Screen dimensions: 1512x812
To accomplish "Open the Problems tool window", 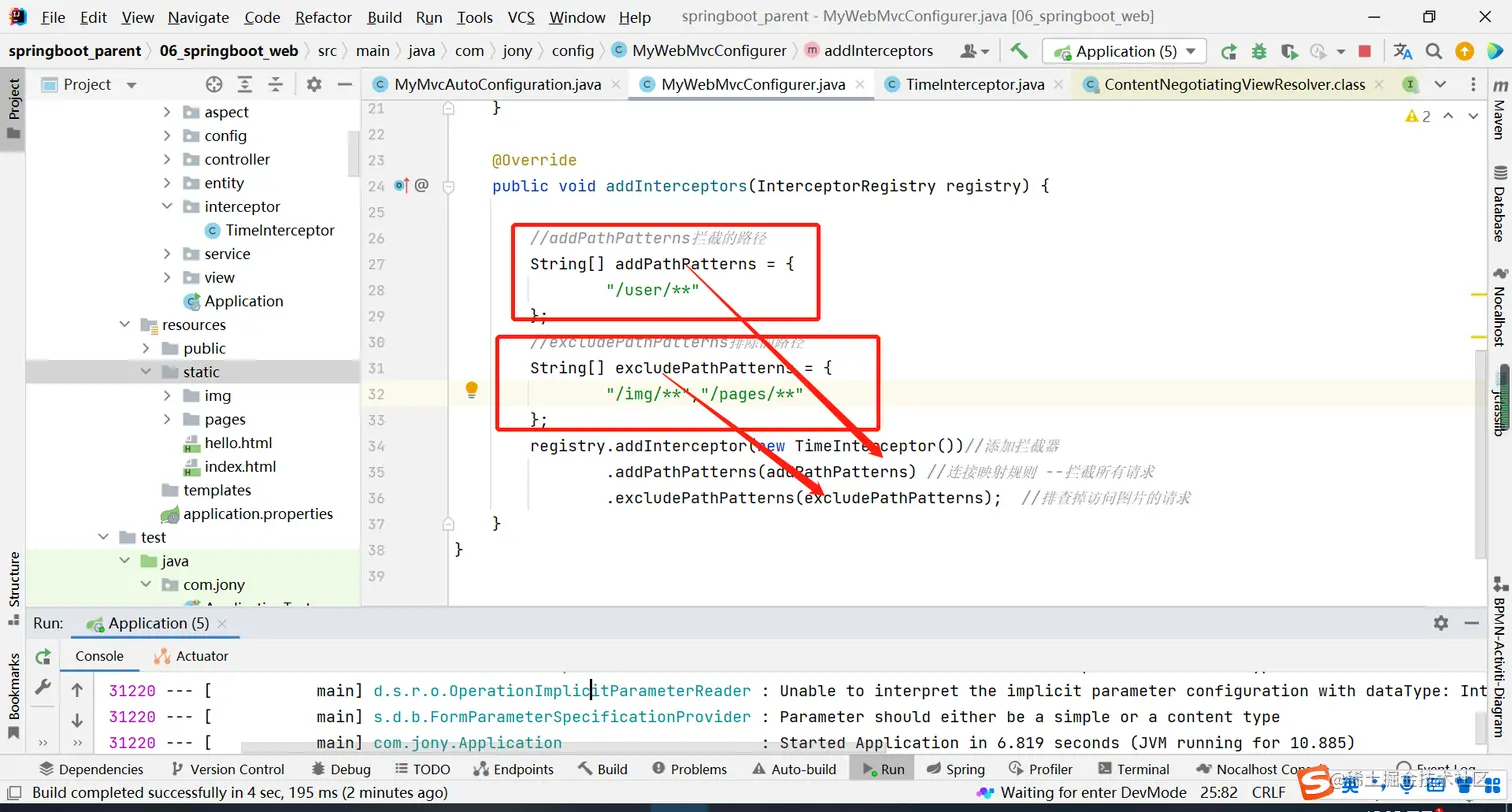I will click(689, 769).
